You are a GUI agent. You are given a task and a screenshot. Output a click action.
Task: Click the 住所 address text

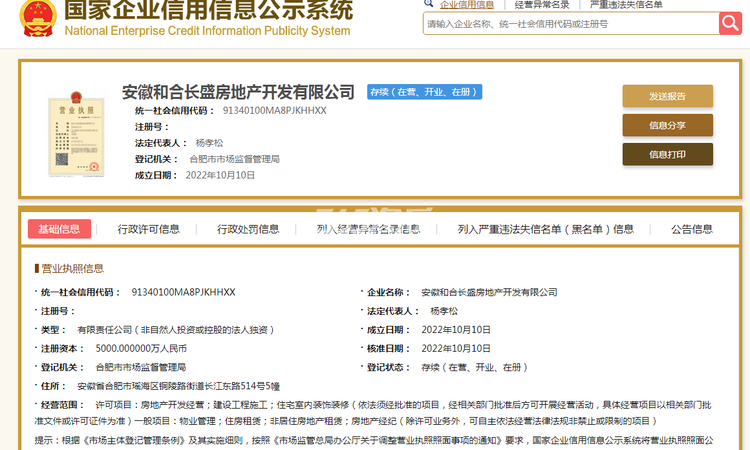[x=178, y=386]
